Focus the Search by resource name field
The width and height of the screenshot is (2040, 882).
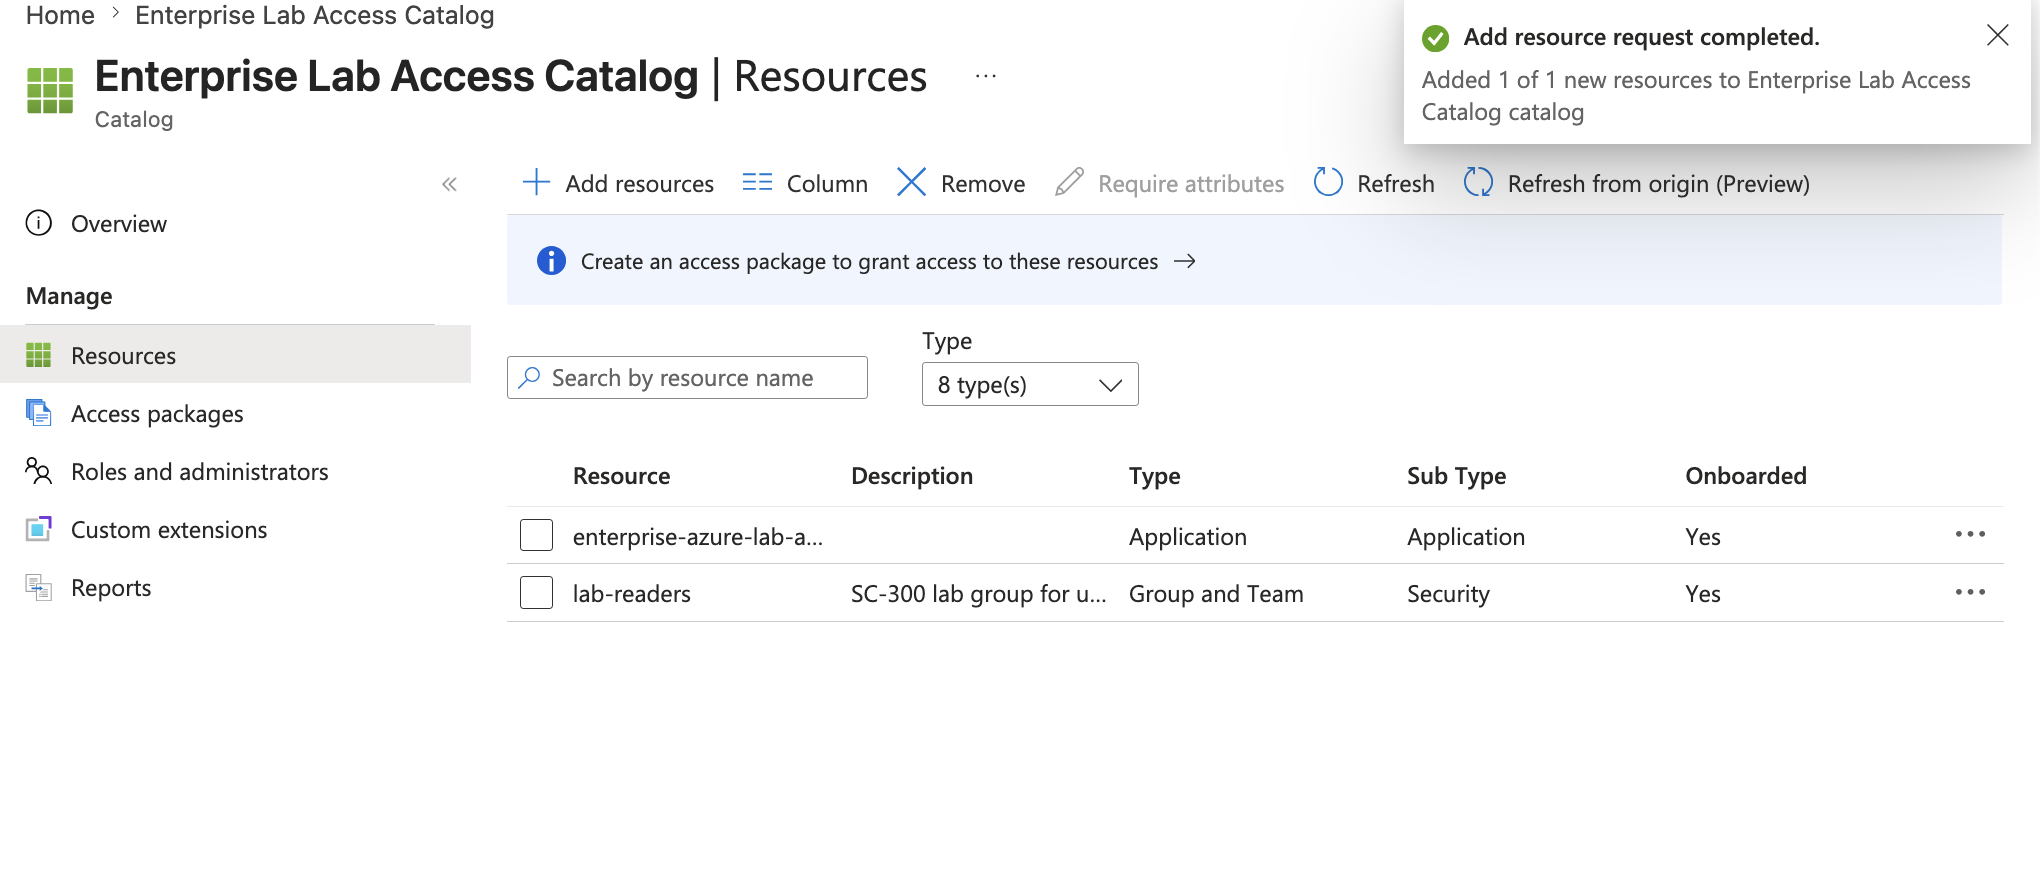(687, 377)
